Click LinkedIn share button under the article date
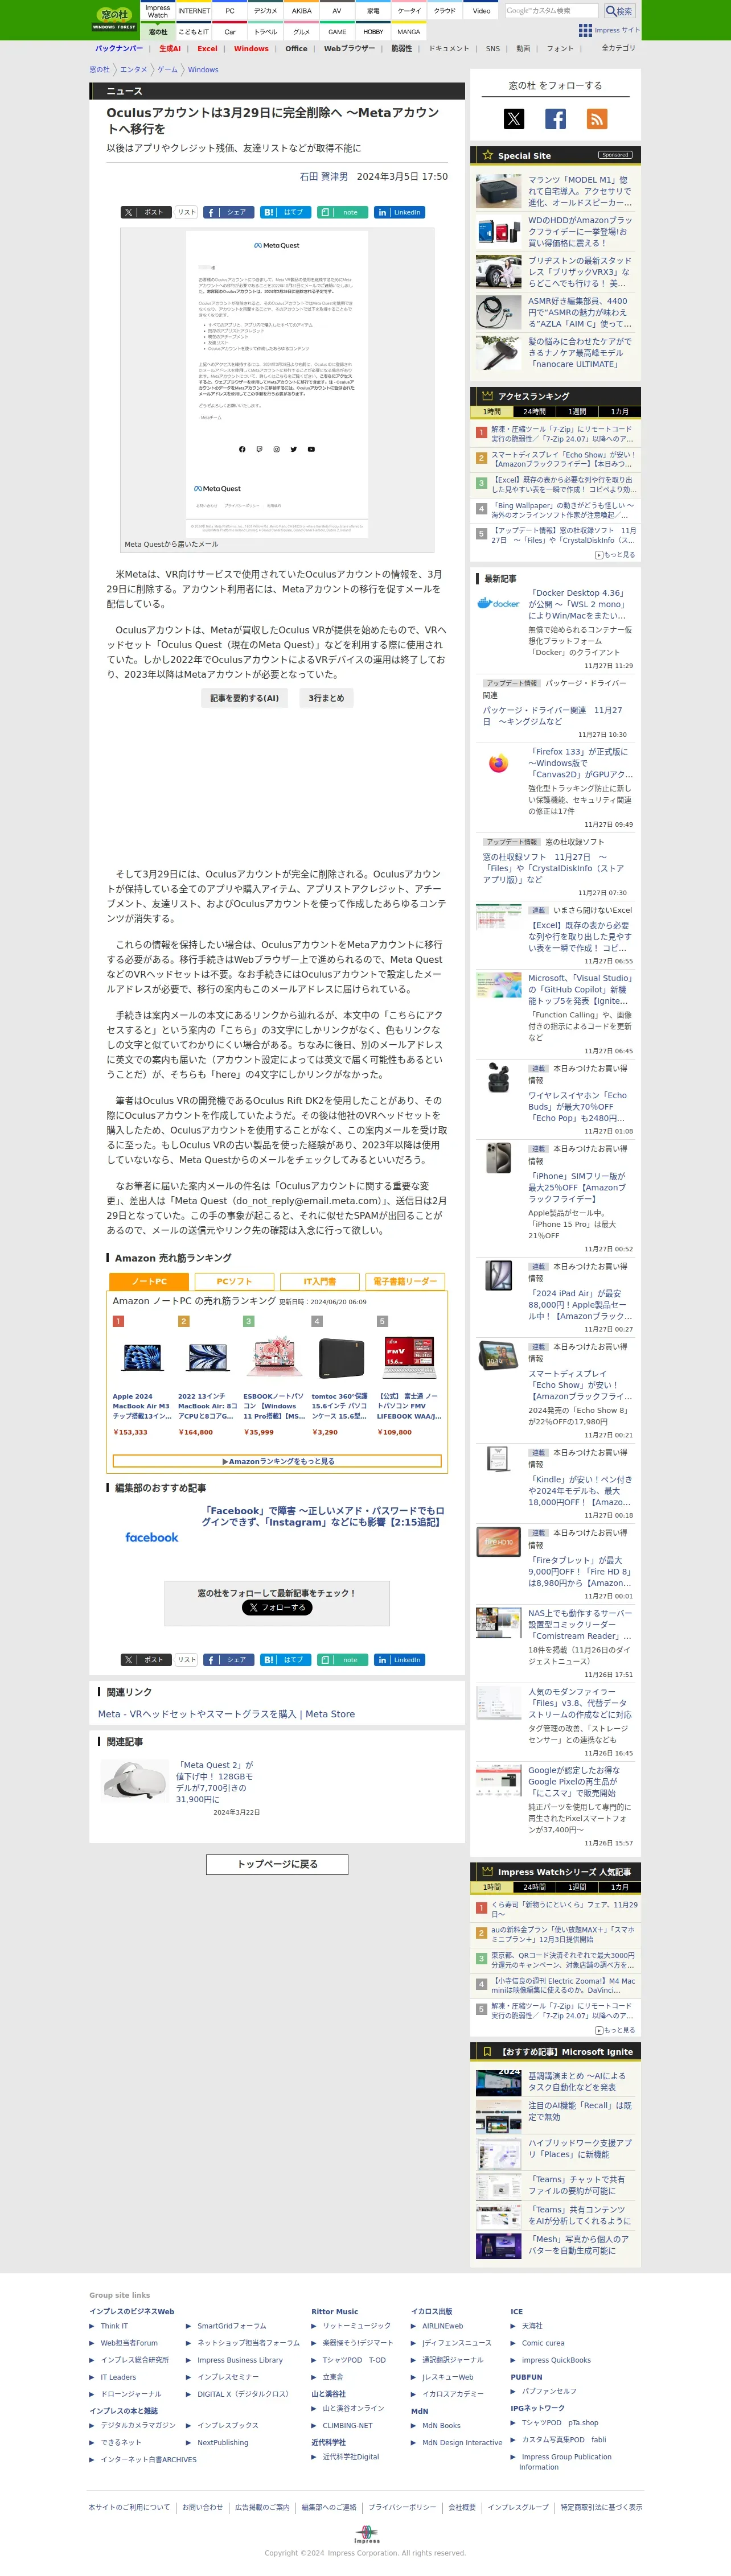The width and height of the screenshot is (731, 2576). point(399,212)
